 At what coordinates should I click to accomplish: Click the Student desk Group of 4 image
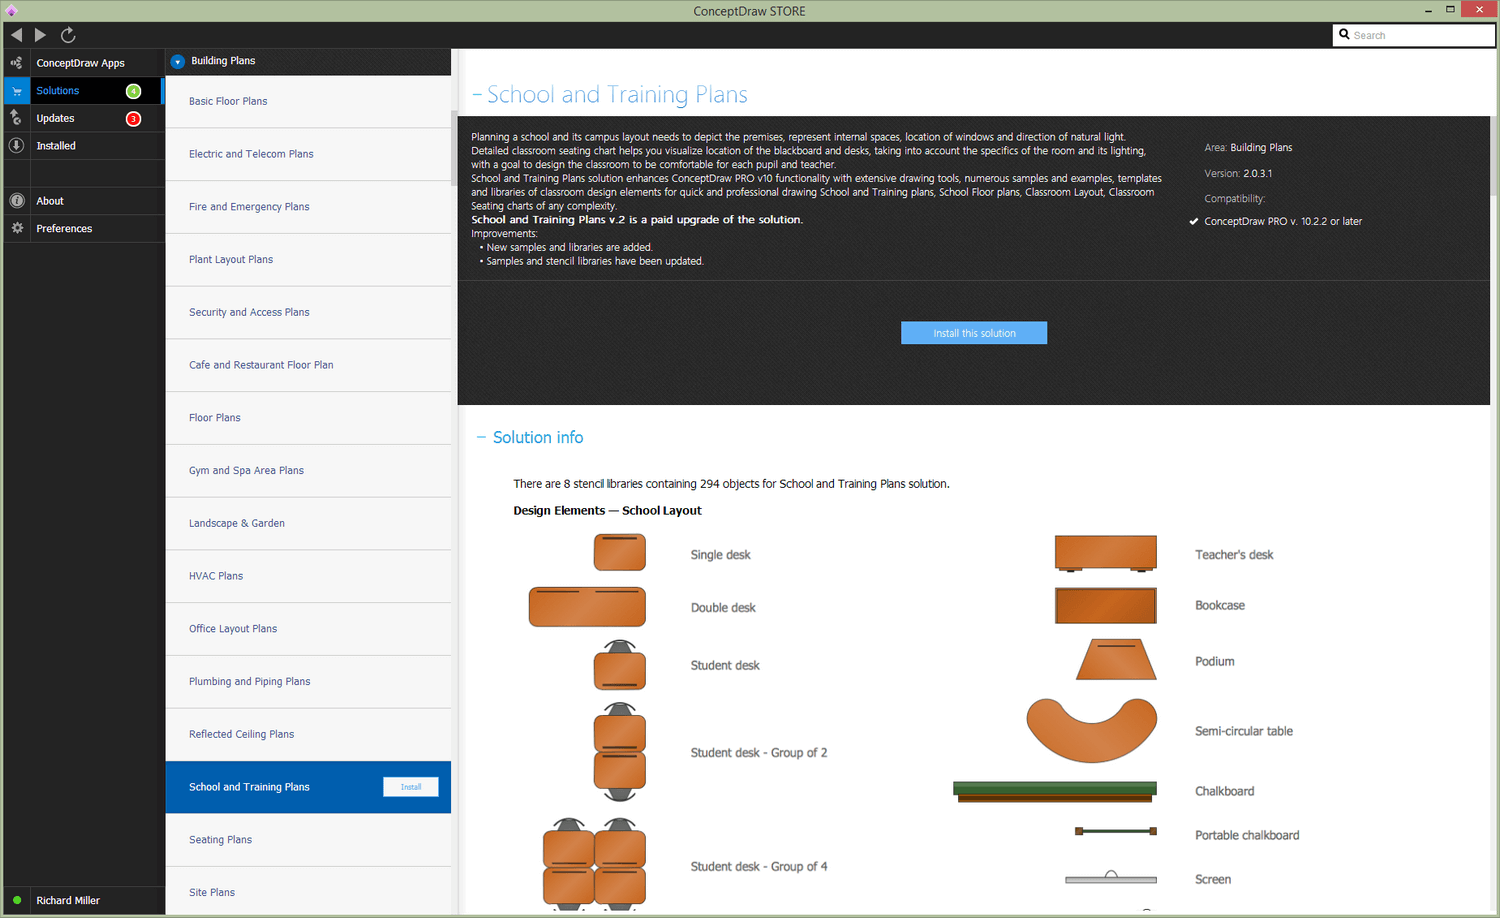(594, 864)
